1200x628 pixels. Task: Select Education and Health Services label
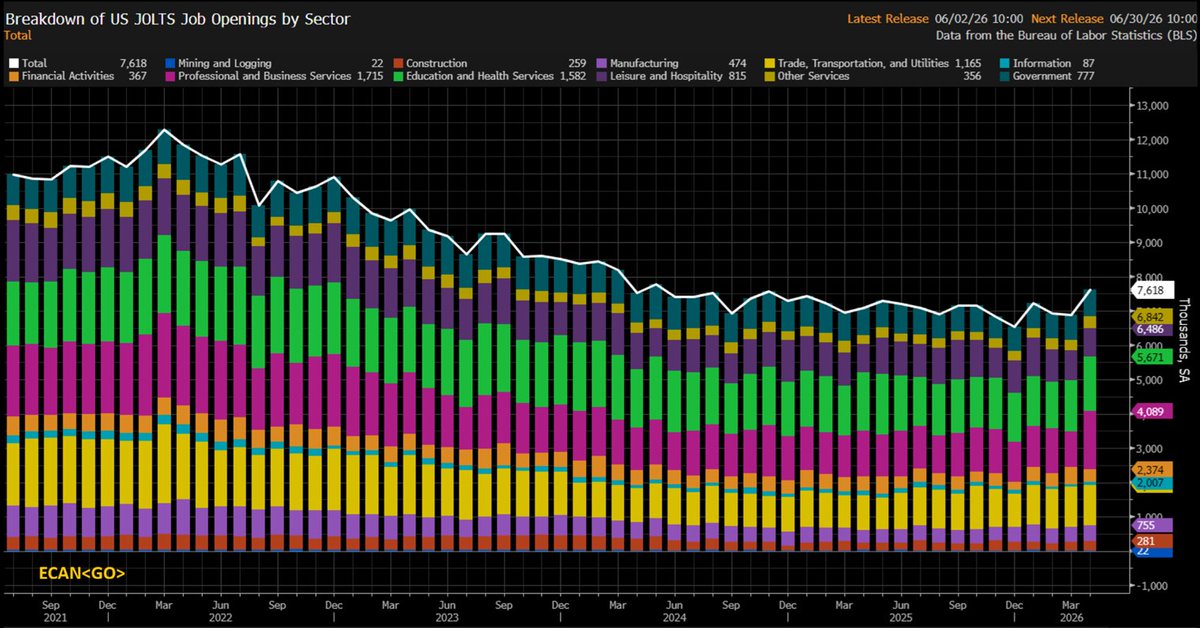[x=480, y=76]
